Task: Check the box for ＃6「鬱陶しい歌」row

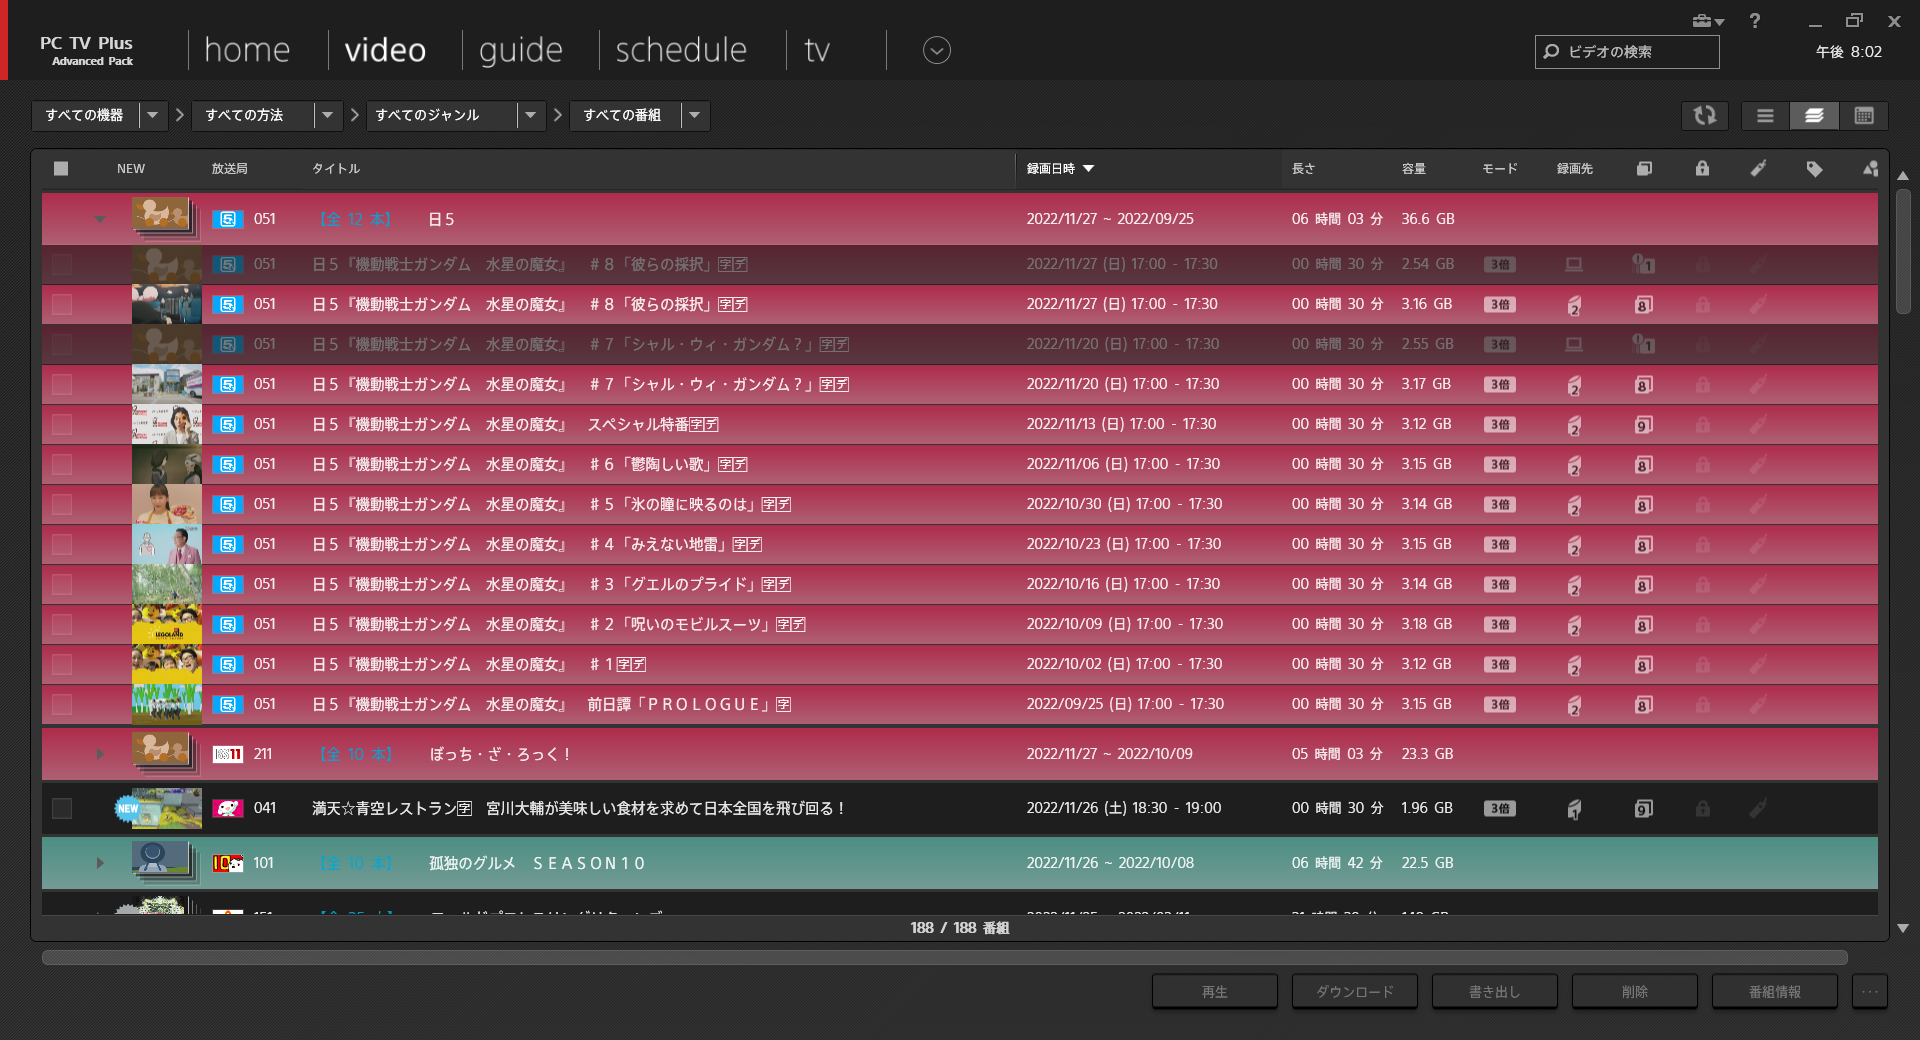Action: coord(62,464)
